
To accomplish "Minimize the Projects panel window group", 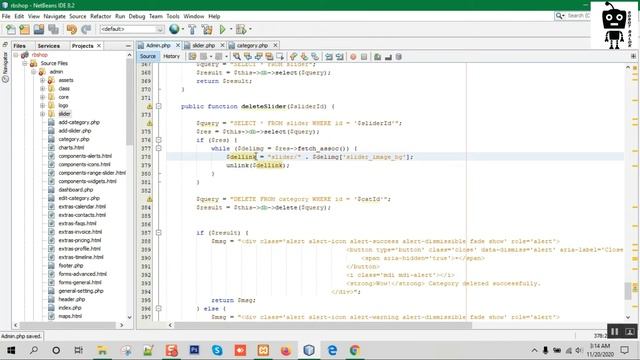I will click(x=129, y=46).
